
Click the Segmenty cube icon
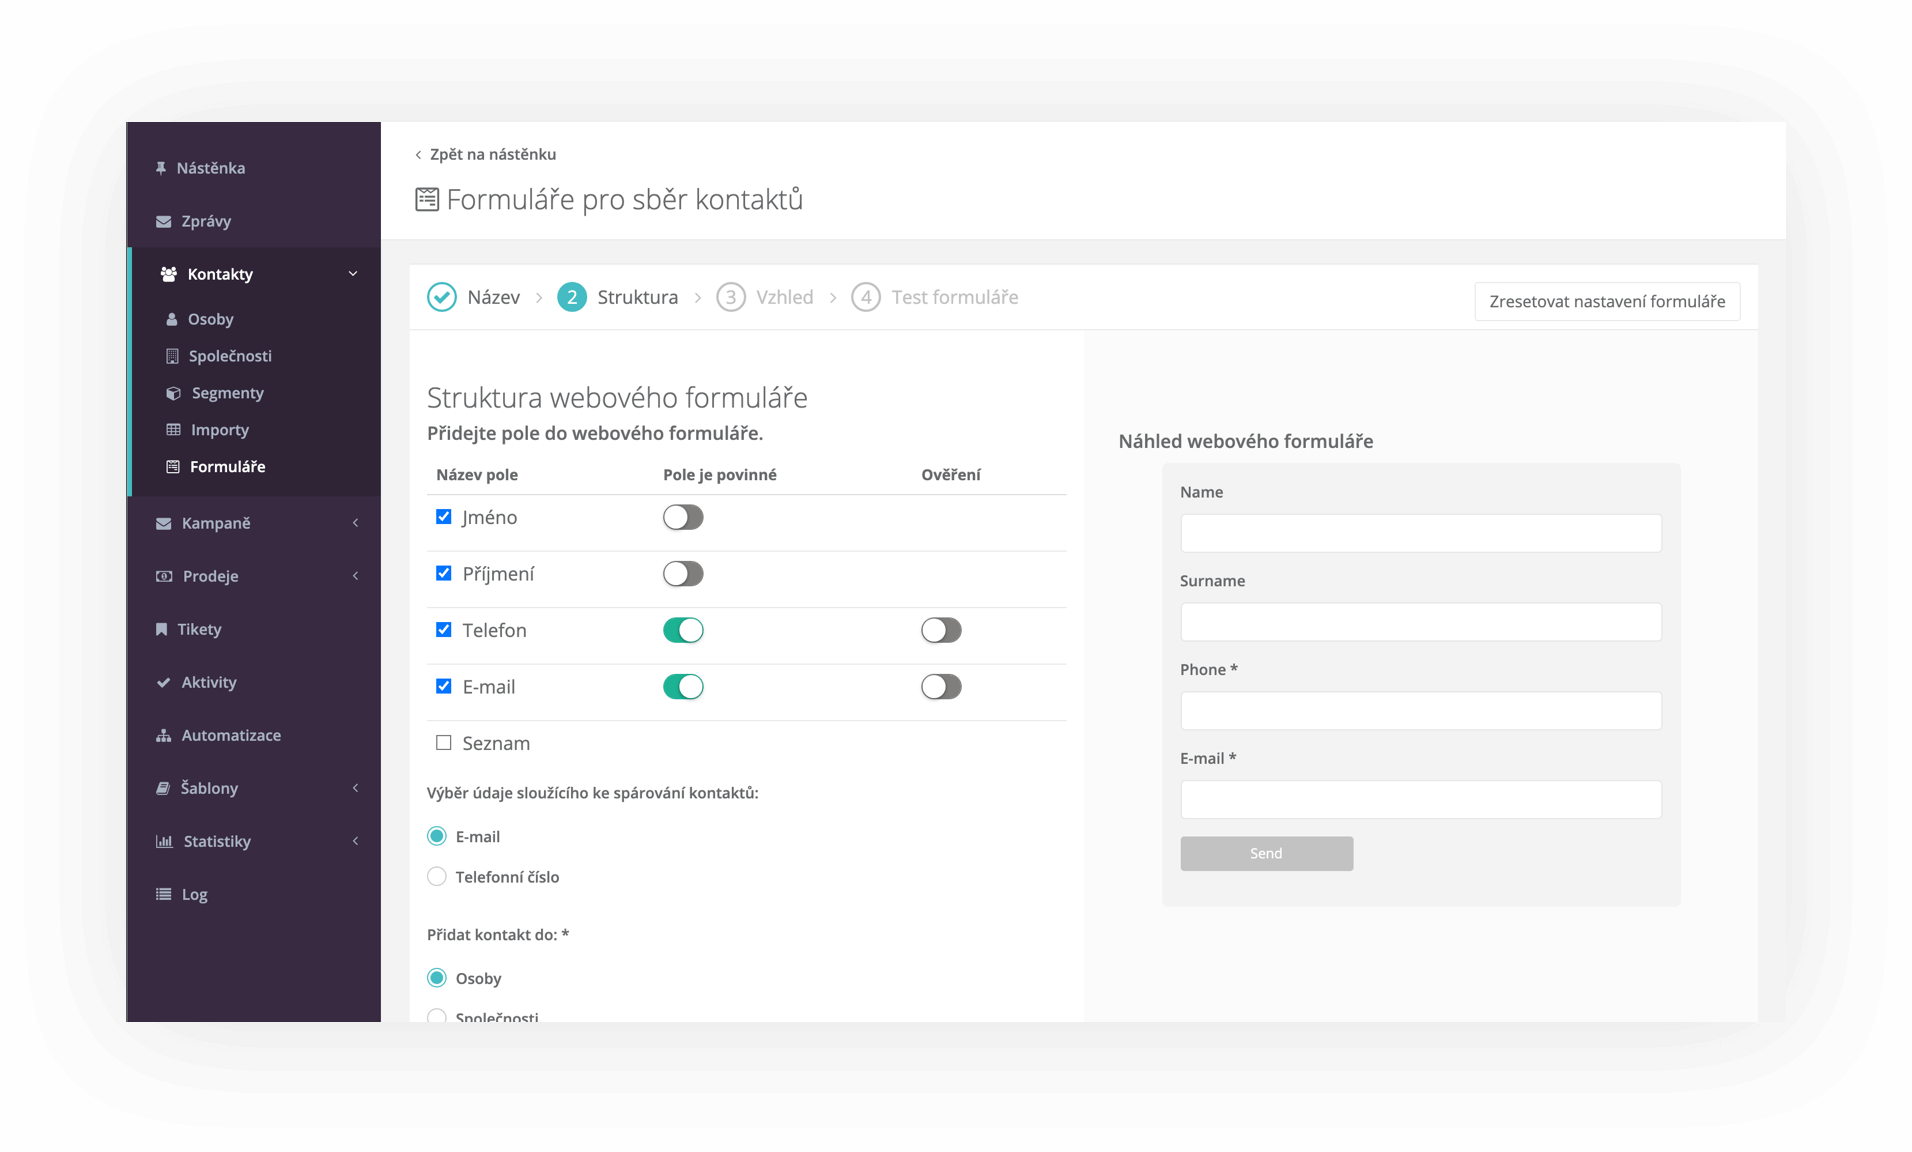173,393
